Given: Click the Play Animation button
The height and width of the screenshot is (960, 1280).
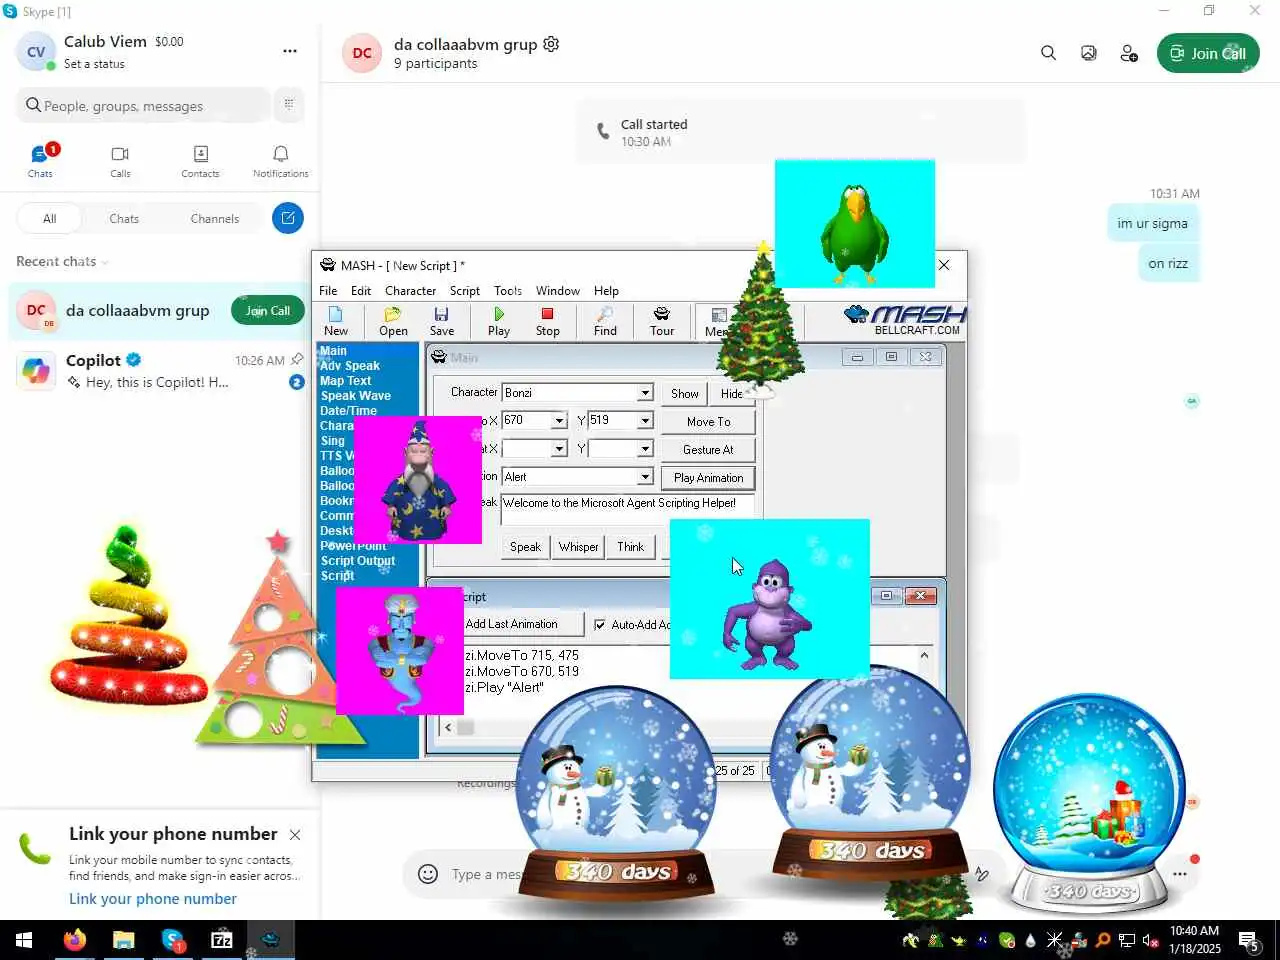Looking at the screenshot, I should pyautogui.click(x=708, y=478).
